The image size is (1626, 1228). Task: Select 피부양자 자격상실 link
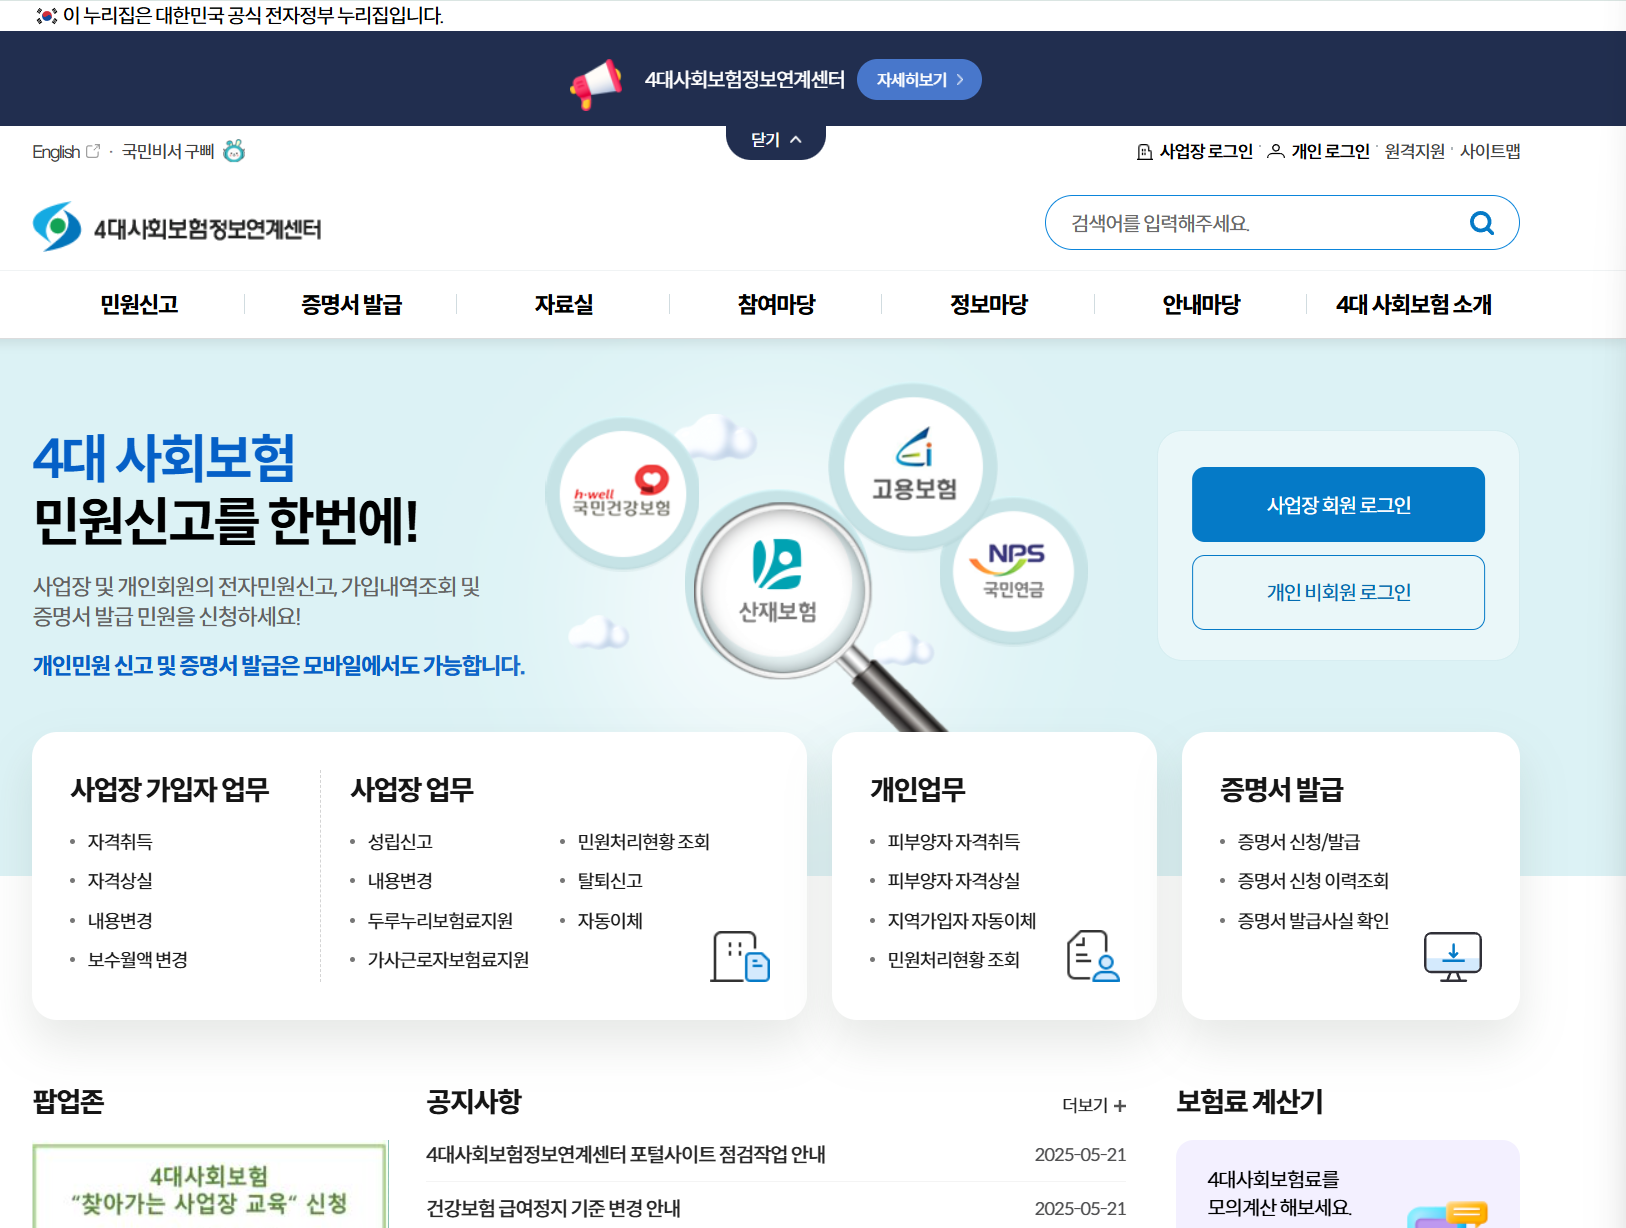point(954,881)
